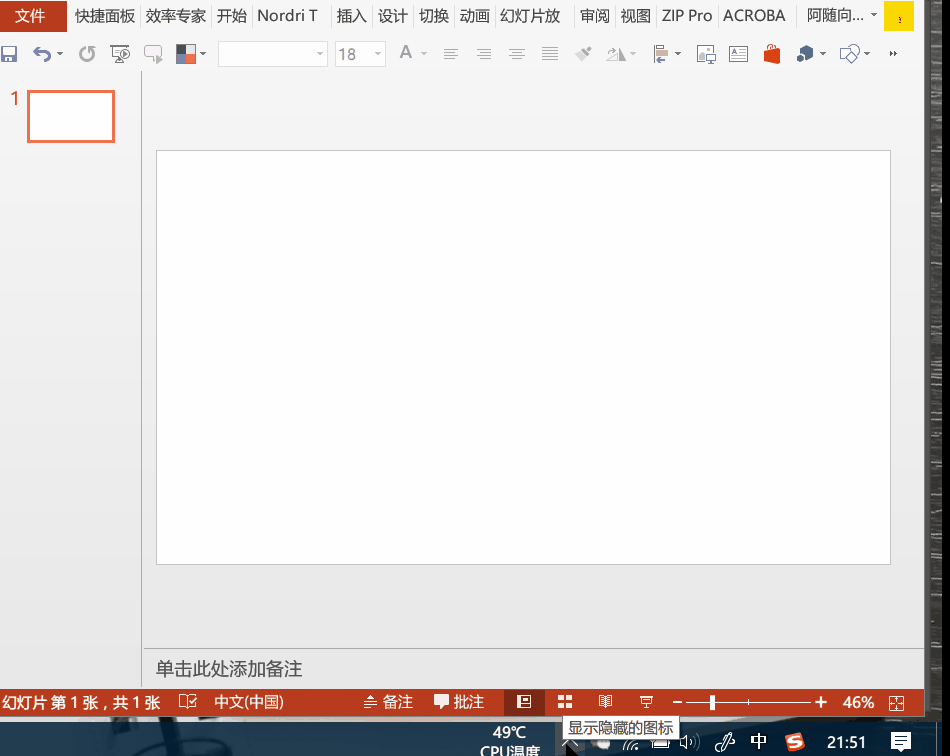Click the 中文(中国) language button

click(248, 702)
